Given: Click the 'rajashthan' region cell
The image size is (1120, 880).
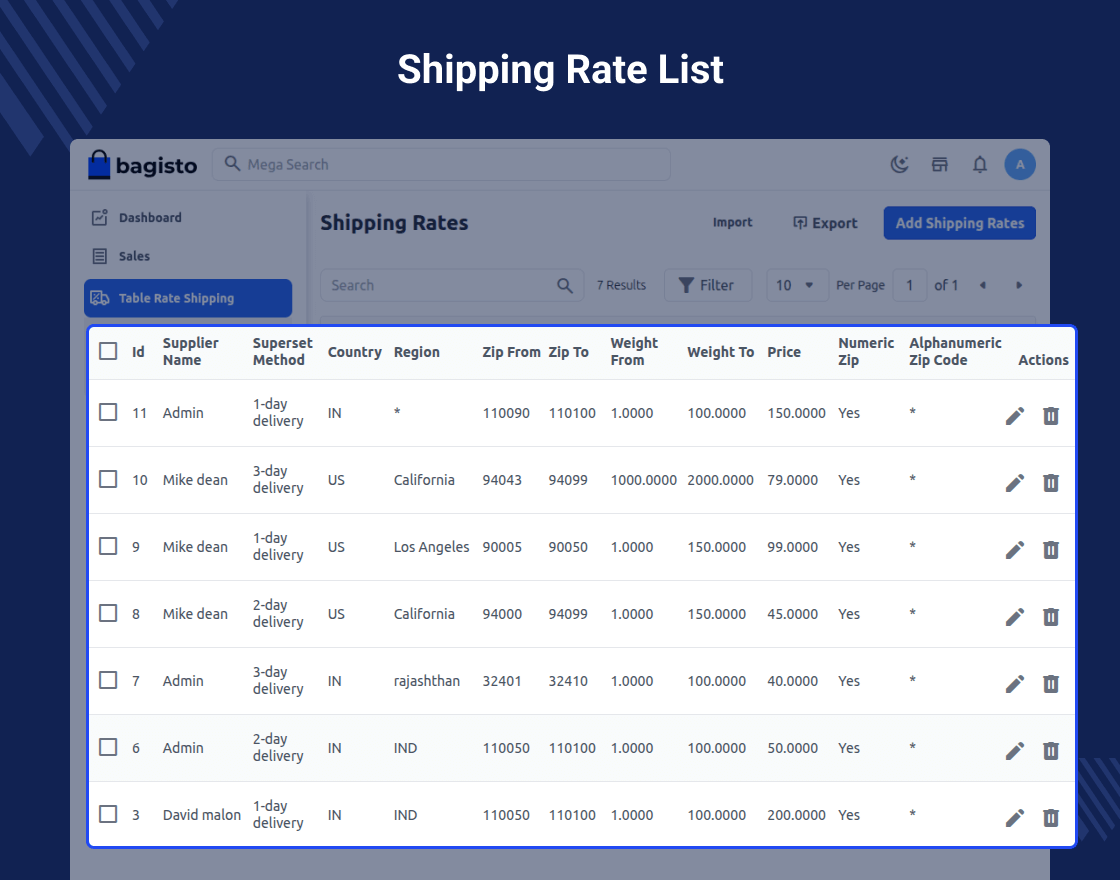Looking at the screenshot, I should (x=426, y=681).
